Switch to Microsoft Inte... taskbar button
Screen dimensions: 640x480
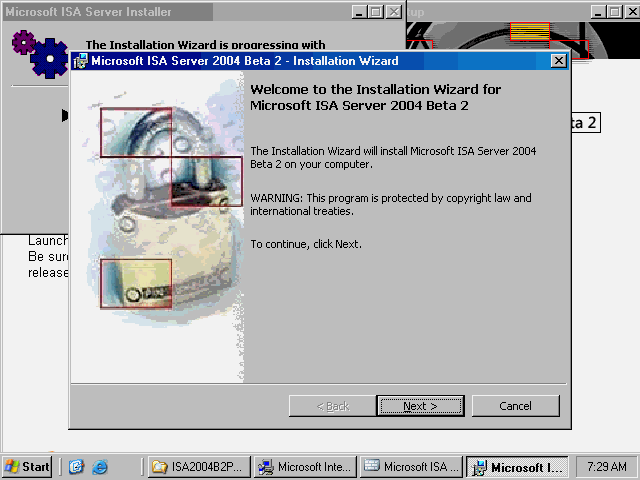[x=305, y=467]
